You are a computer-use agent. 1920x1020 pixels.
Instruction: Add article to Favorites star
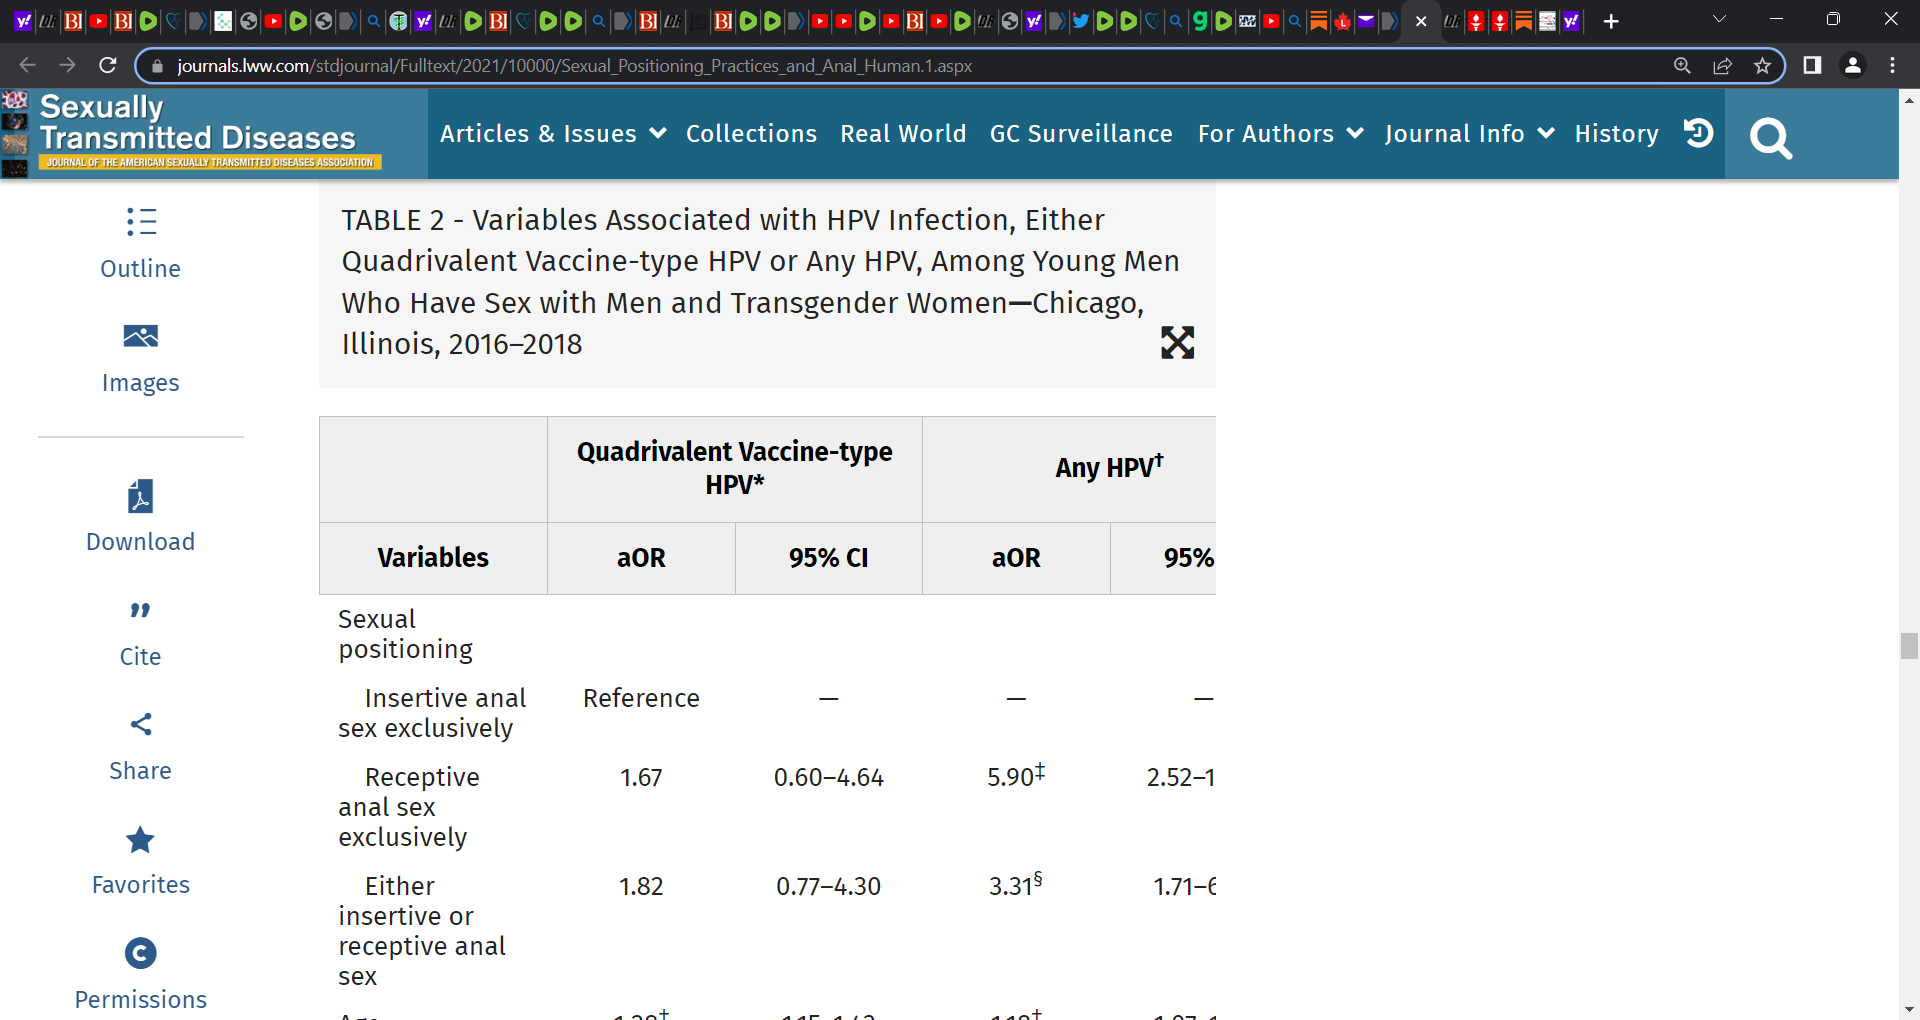click(141, 840)
